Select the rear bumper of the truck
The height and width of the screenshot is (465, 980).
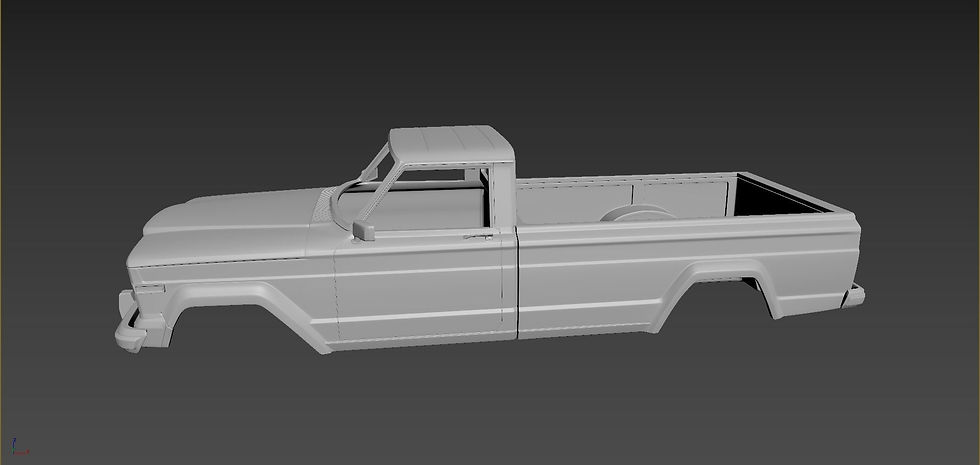coord(853,296)
